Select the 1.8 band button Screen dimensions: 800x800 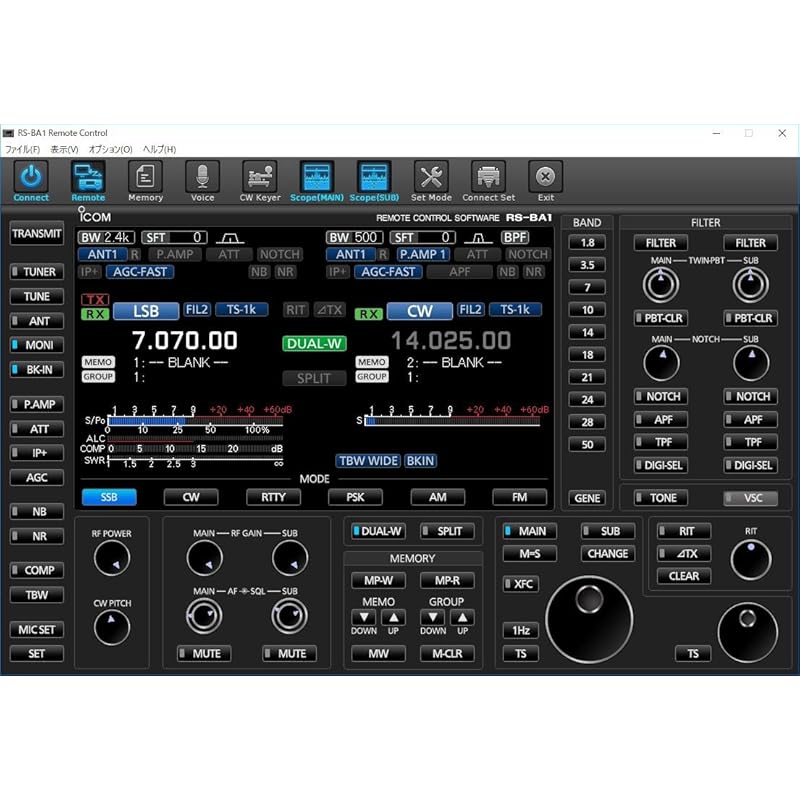pyautogui.click(x=587, y=242)
